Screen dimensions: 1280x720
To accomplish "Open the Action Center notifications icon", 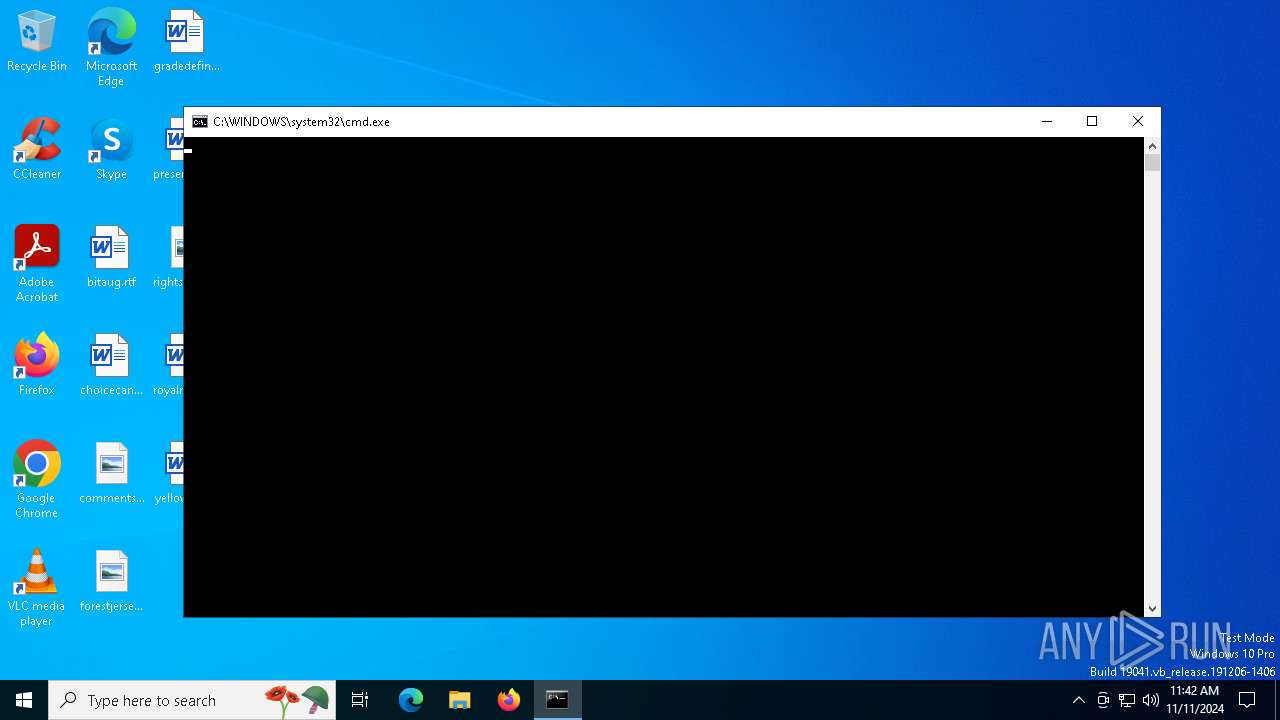I will pos(1247,700).
